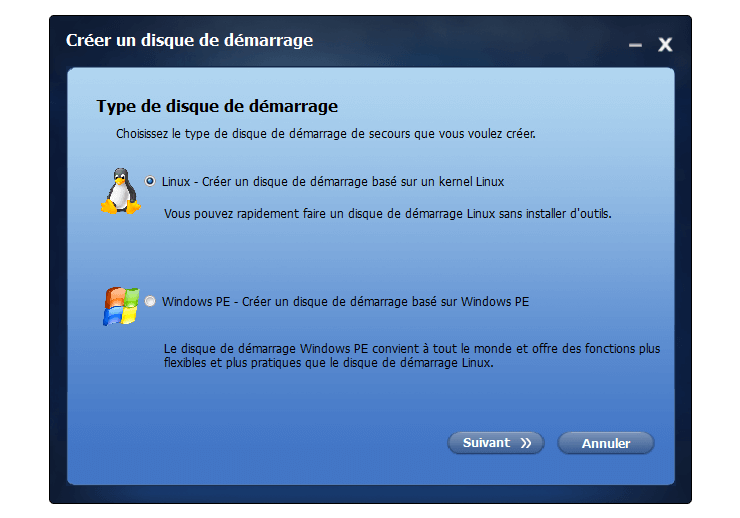Screen dimensions: 740x518
Task: Click the double chevron arrows on Suivant
Action: [x=526, y=443]
